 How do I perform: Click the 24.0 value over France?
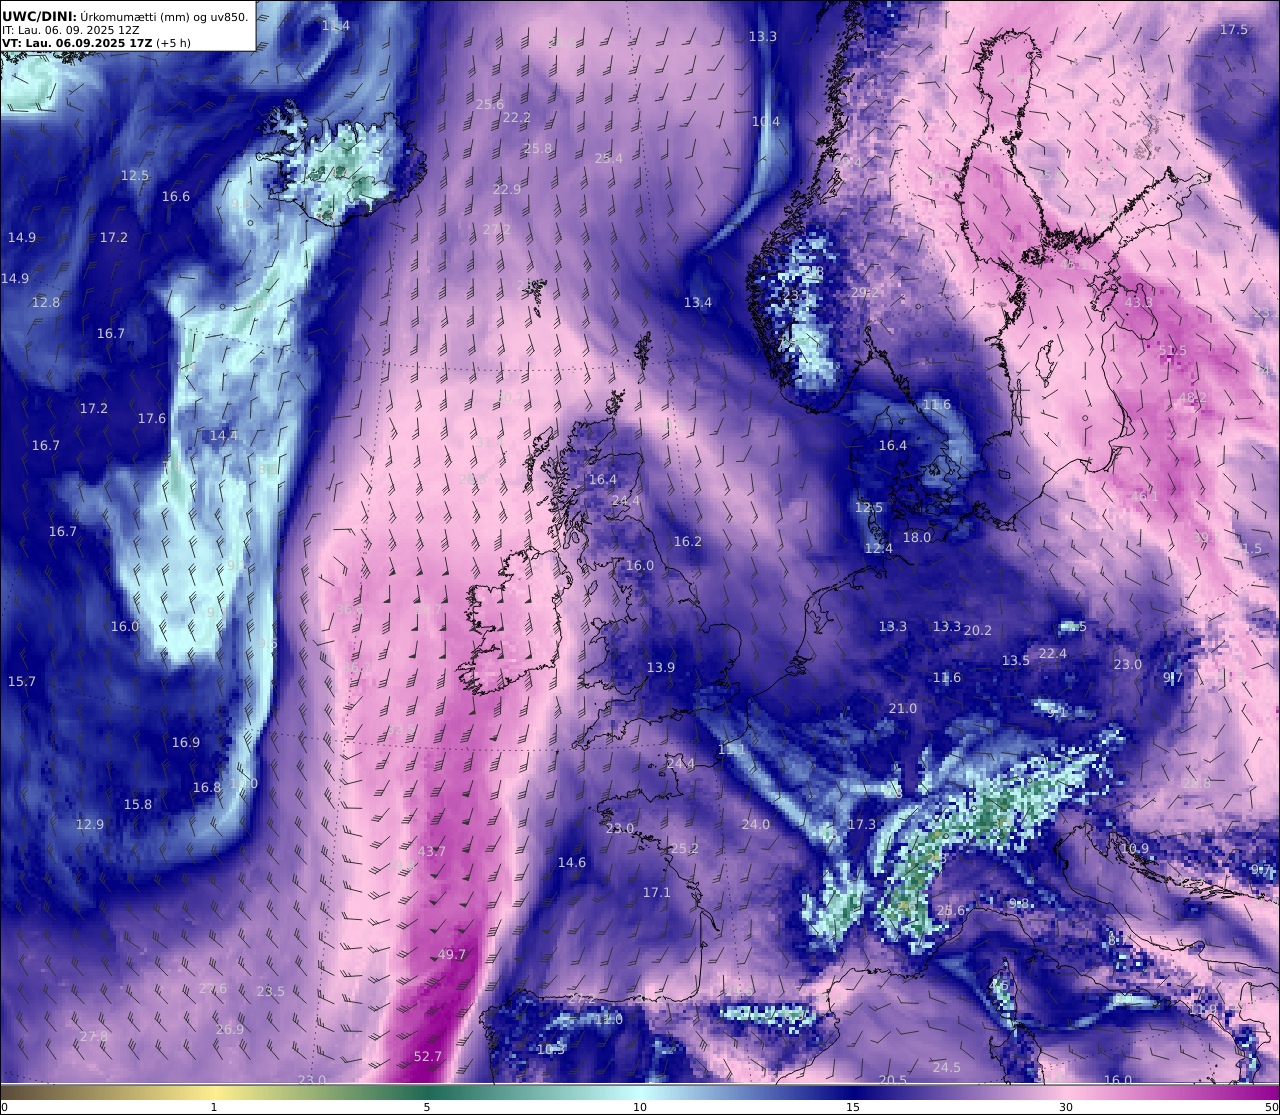tap(756, 824)
